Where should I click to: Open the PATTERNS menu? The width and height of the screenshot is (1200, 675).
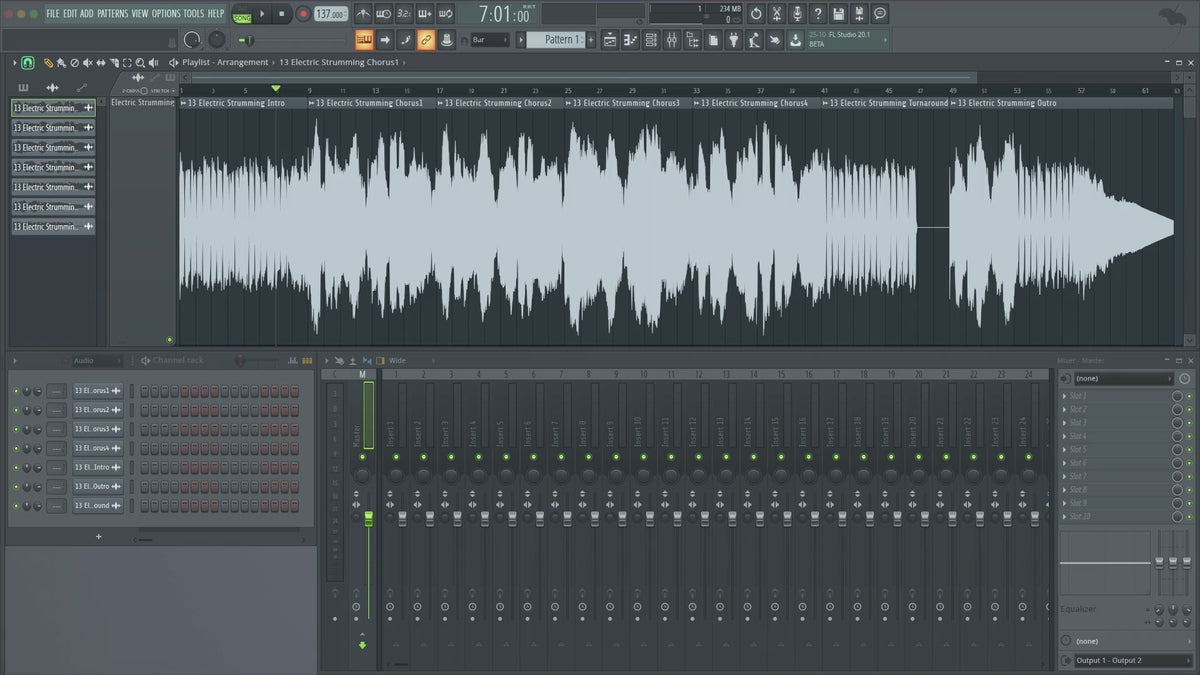pyautogui.click(x=112, y=13)
